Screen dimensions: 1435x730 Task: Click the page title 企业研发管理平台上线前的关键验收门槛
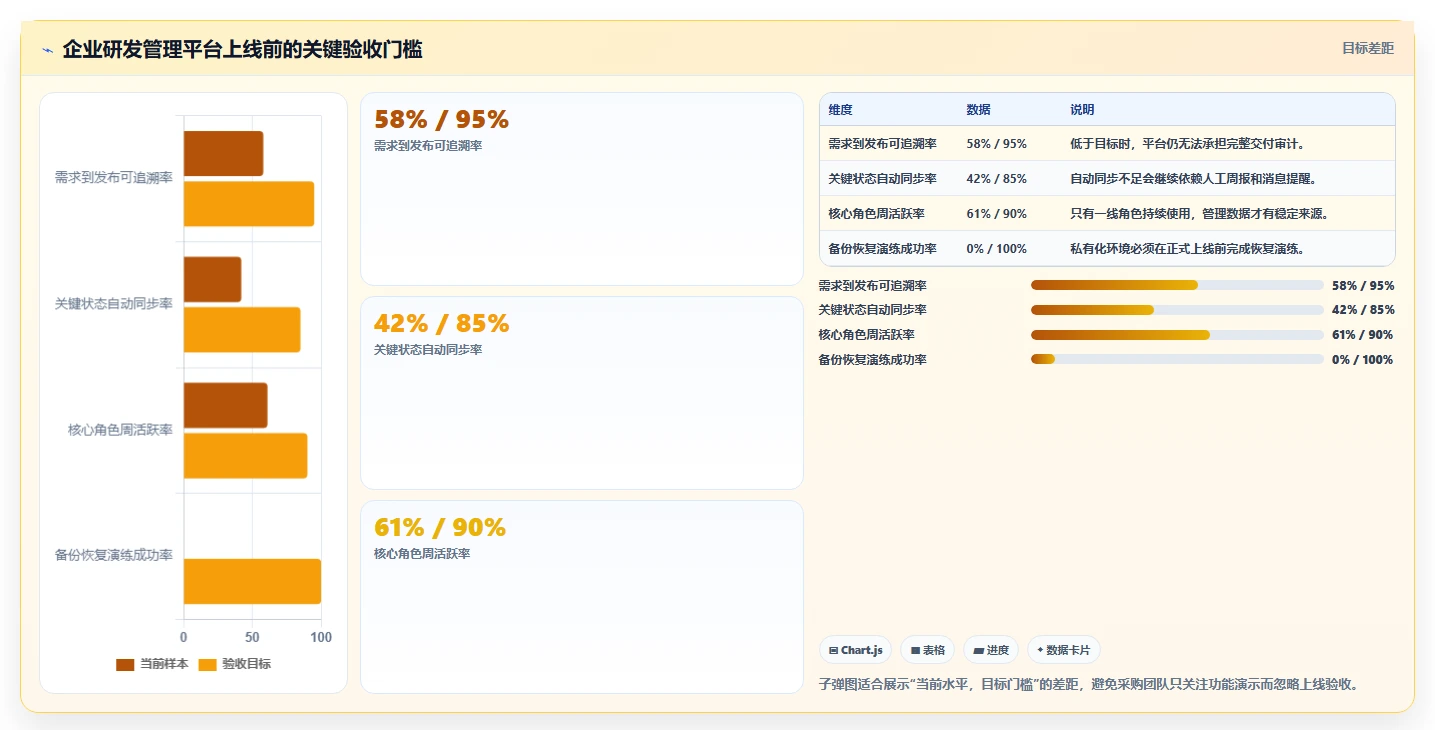pos(242,49)
